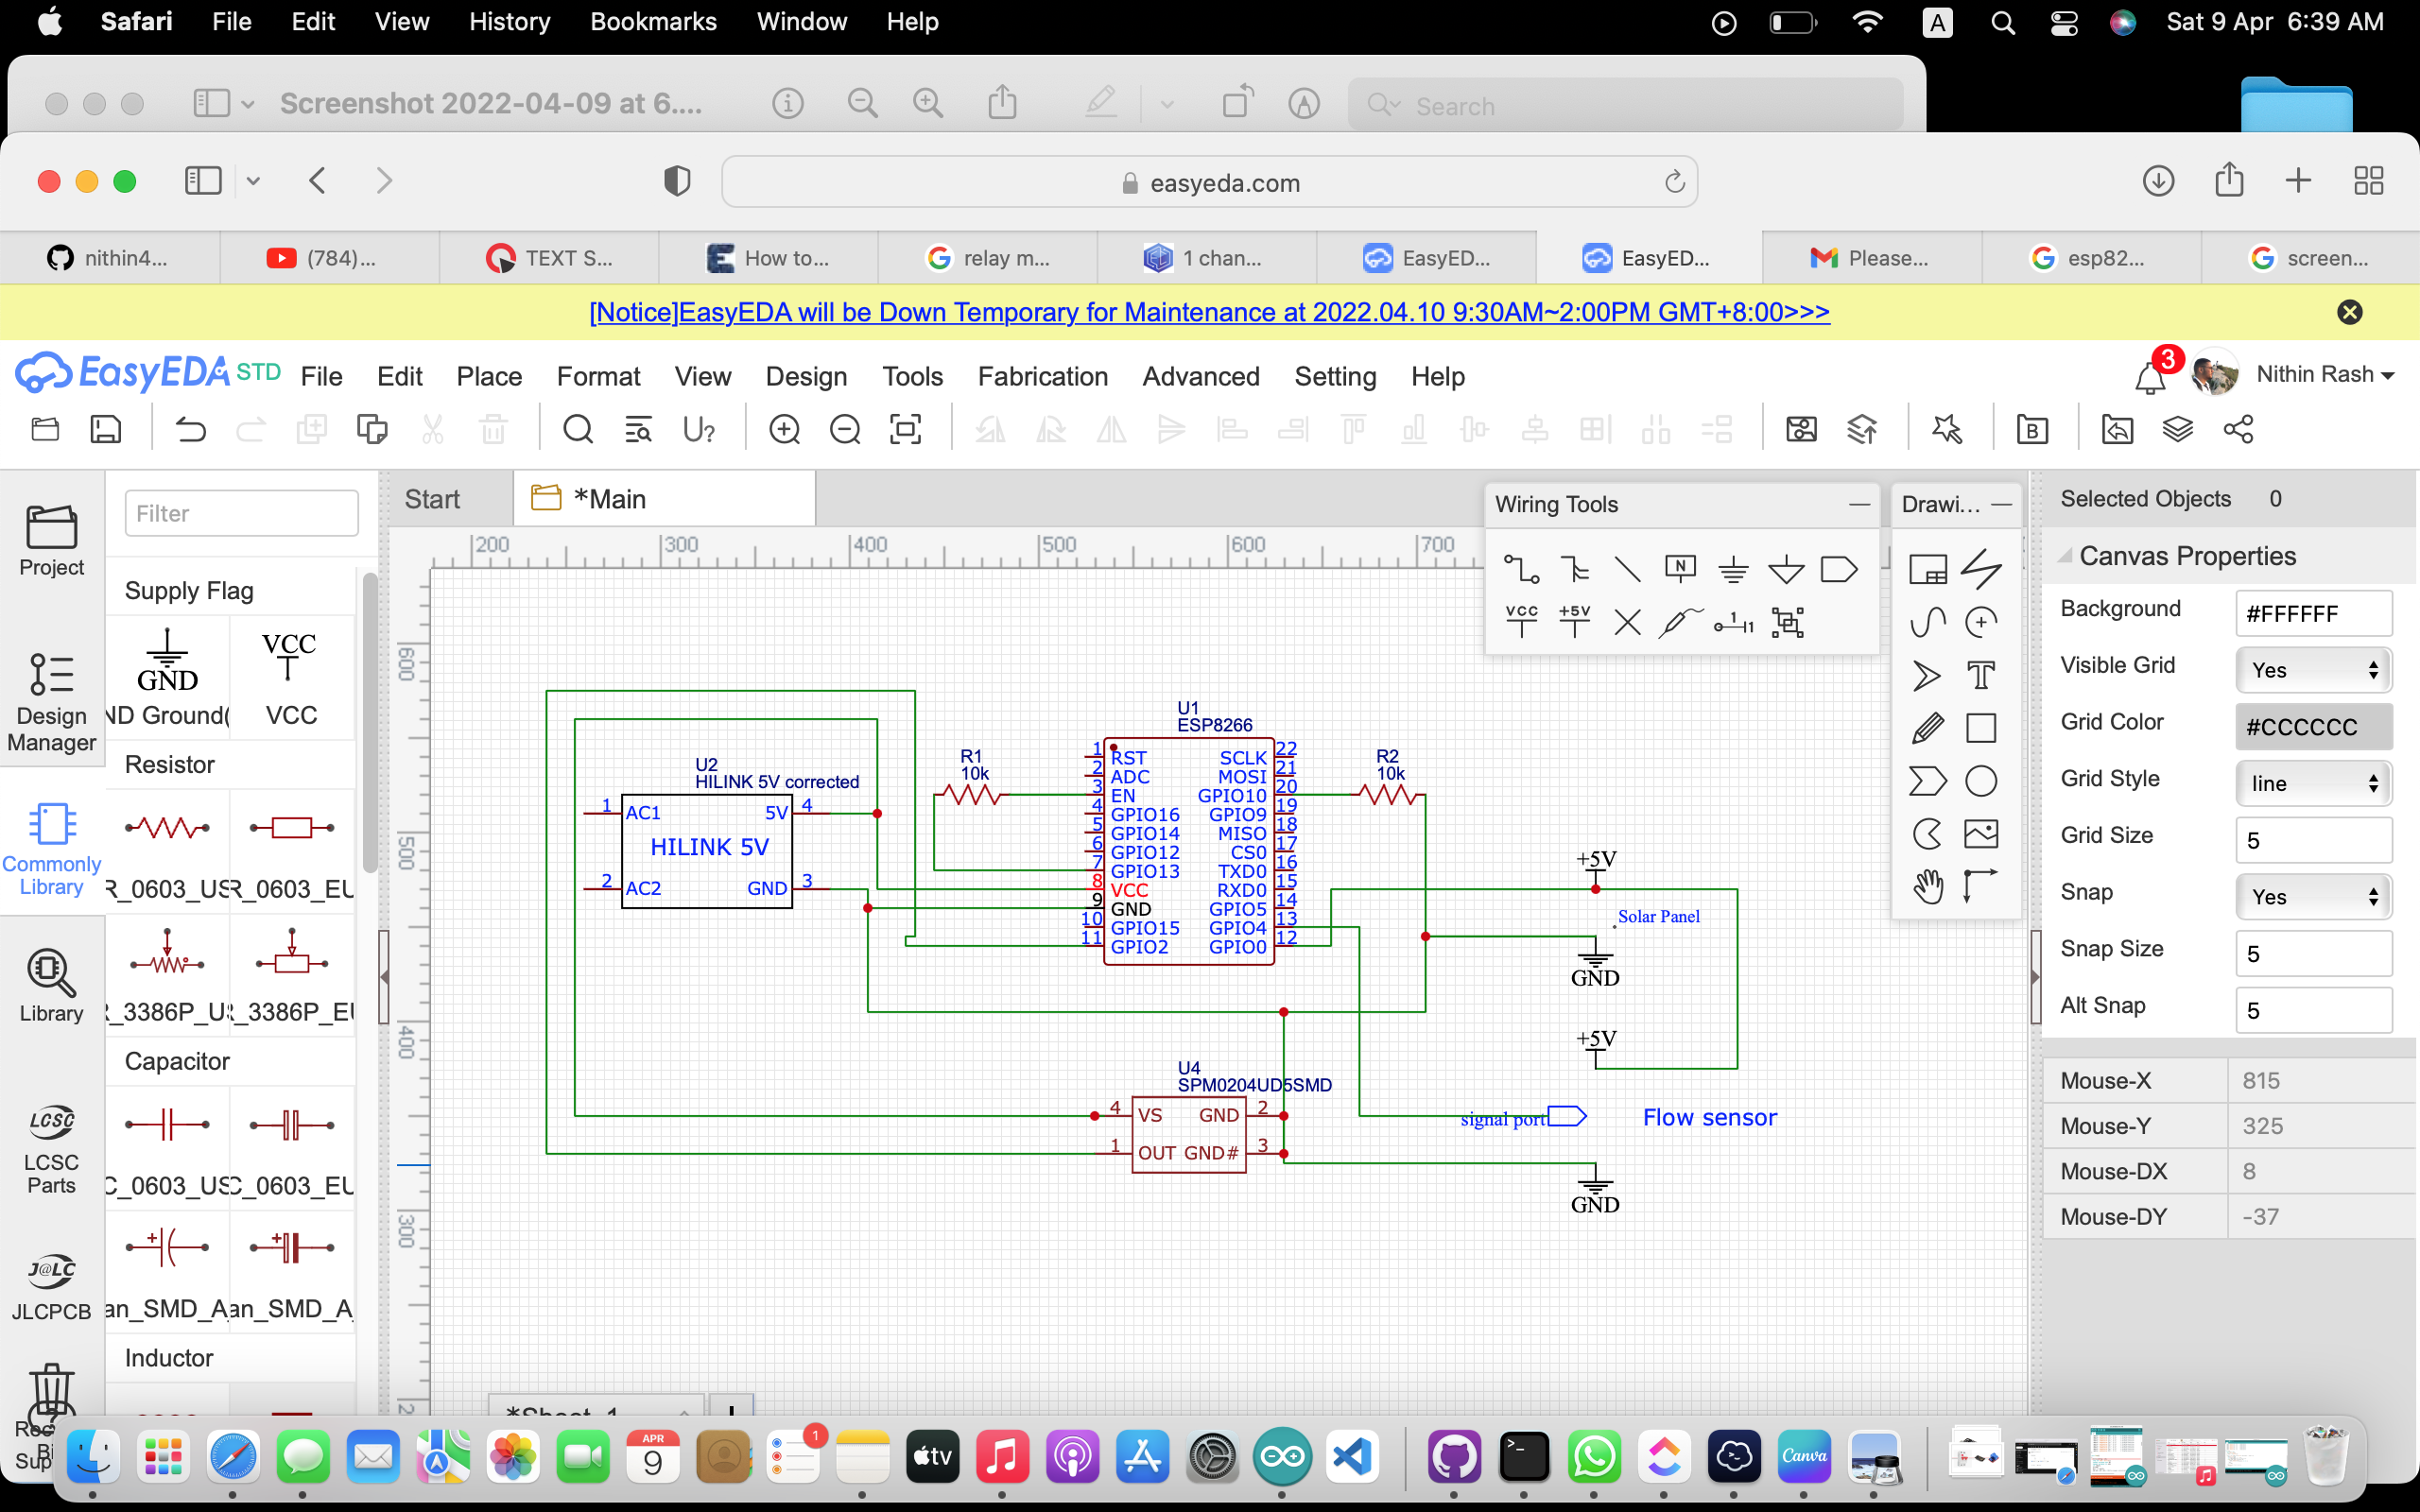Dismiss the yellow notice banner
Viewport: 2420px width, 1512px height.
[2349, 313]
